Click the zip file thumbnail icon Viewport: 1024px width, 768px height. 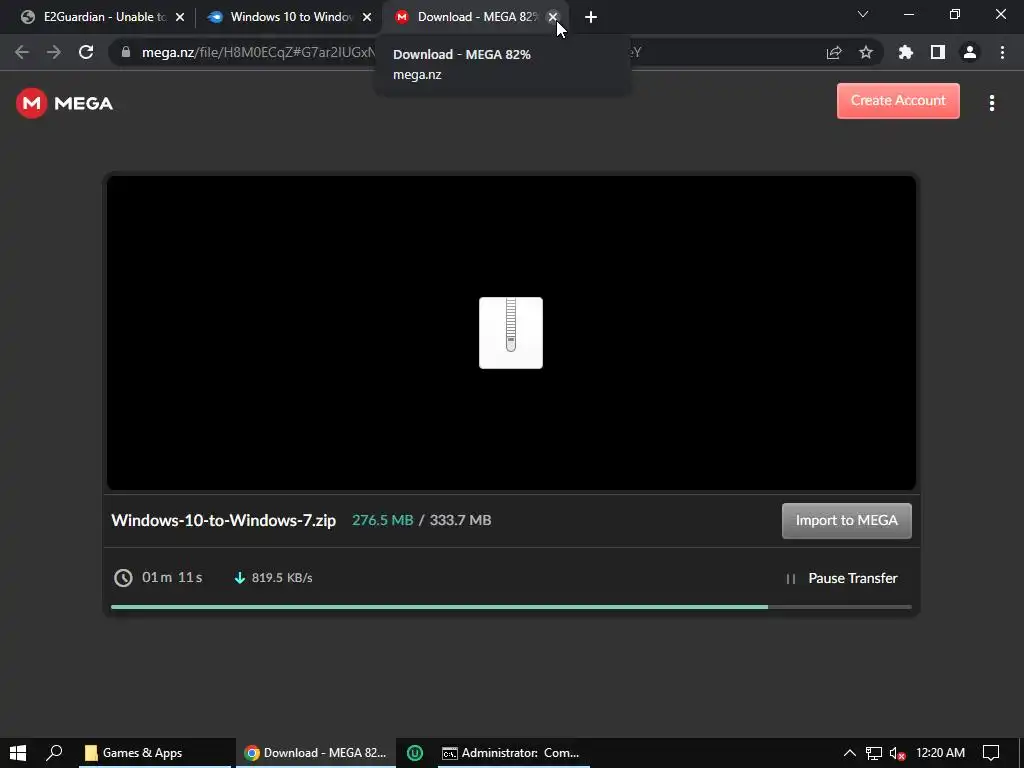(x=511, y=333)
